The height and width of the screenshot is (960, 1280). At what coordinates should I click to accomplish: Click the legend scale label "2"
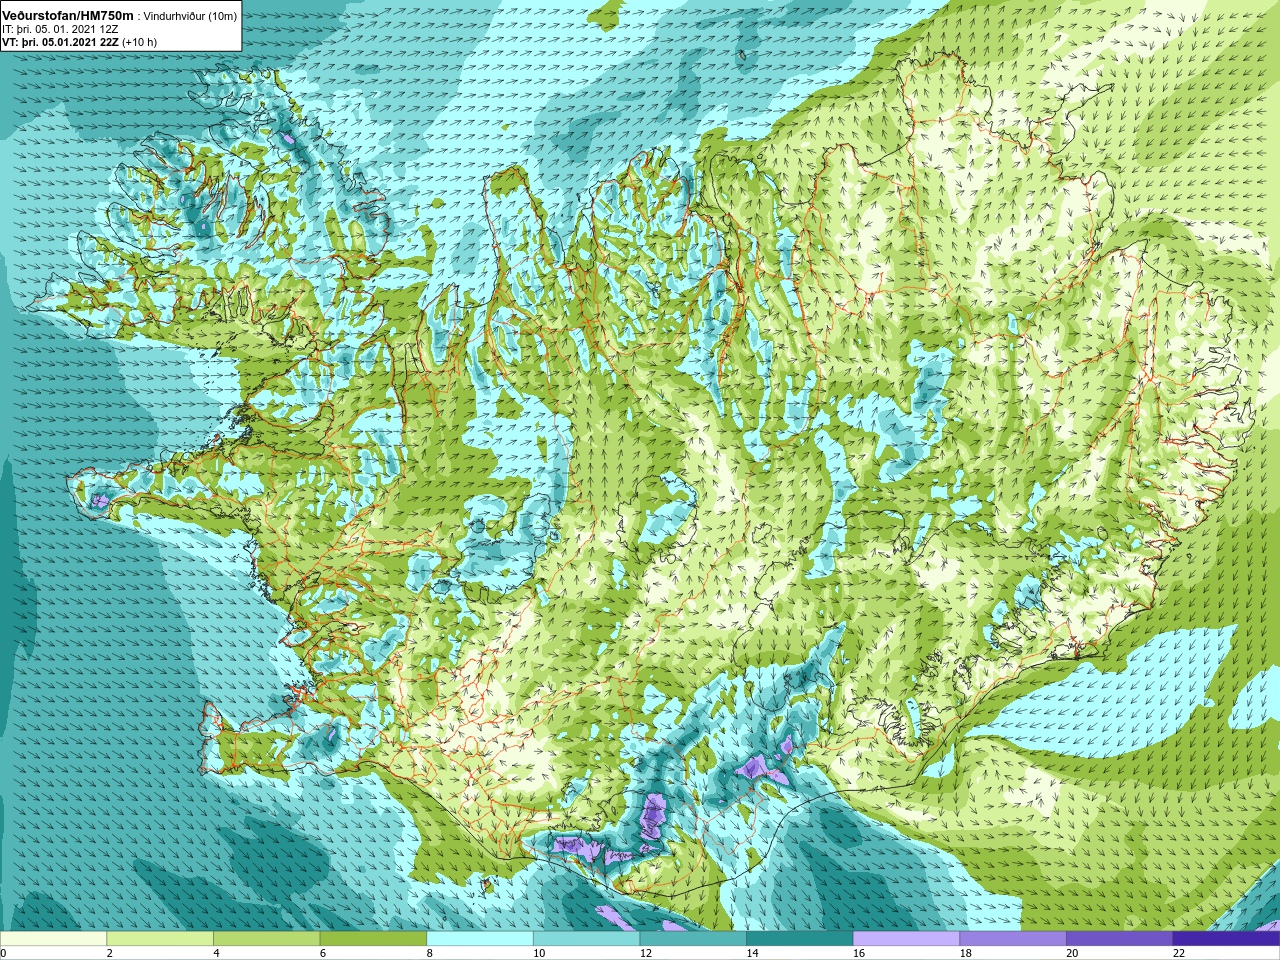[109, 953]
